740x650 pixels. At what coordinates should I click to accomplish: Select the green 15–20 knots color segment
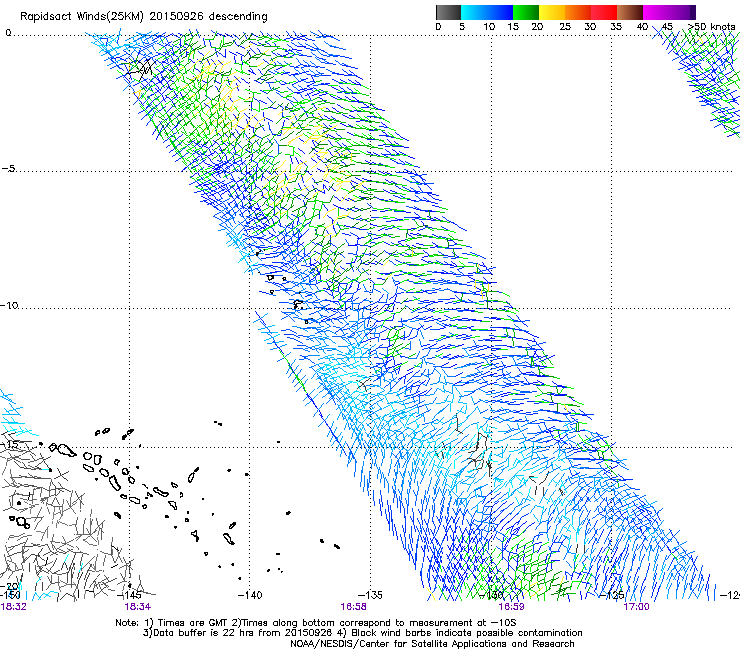526,12
